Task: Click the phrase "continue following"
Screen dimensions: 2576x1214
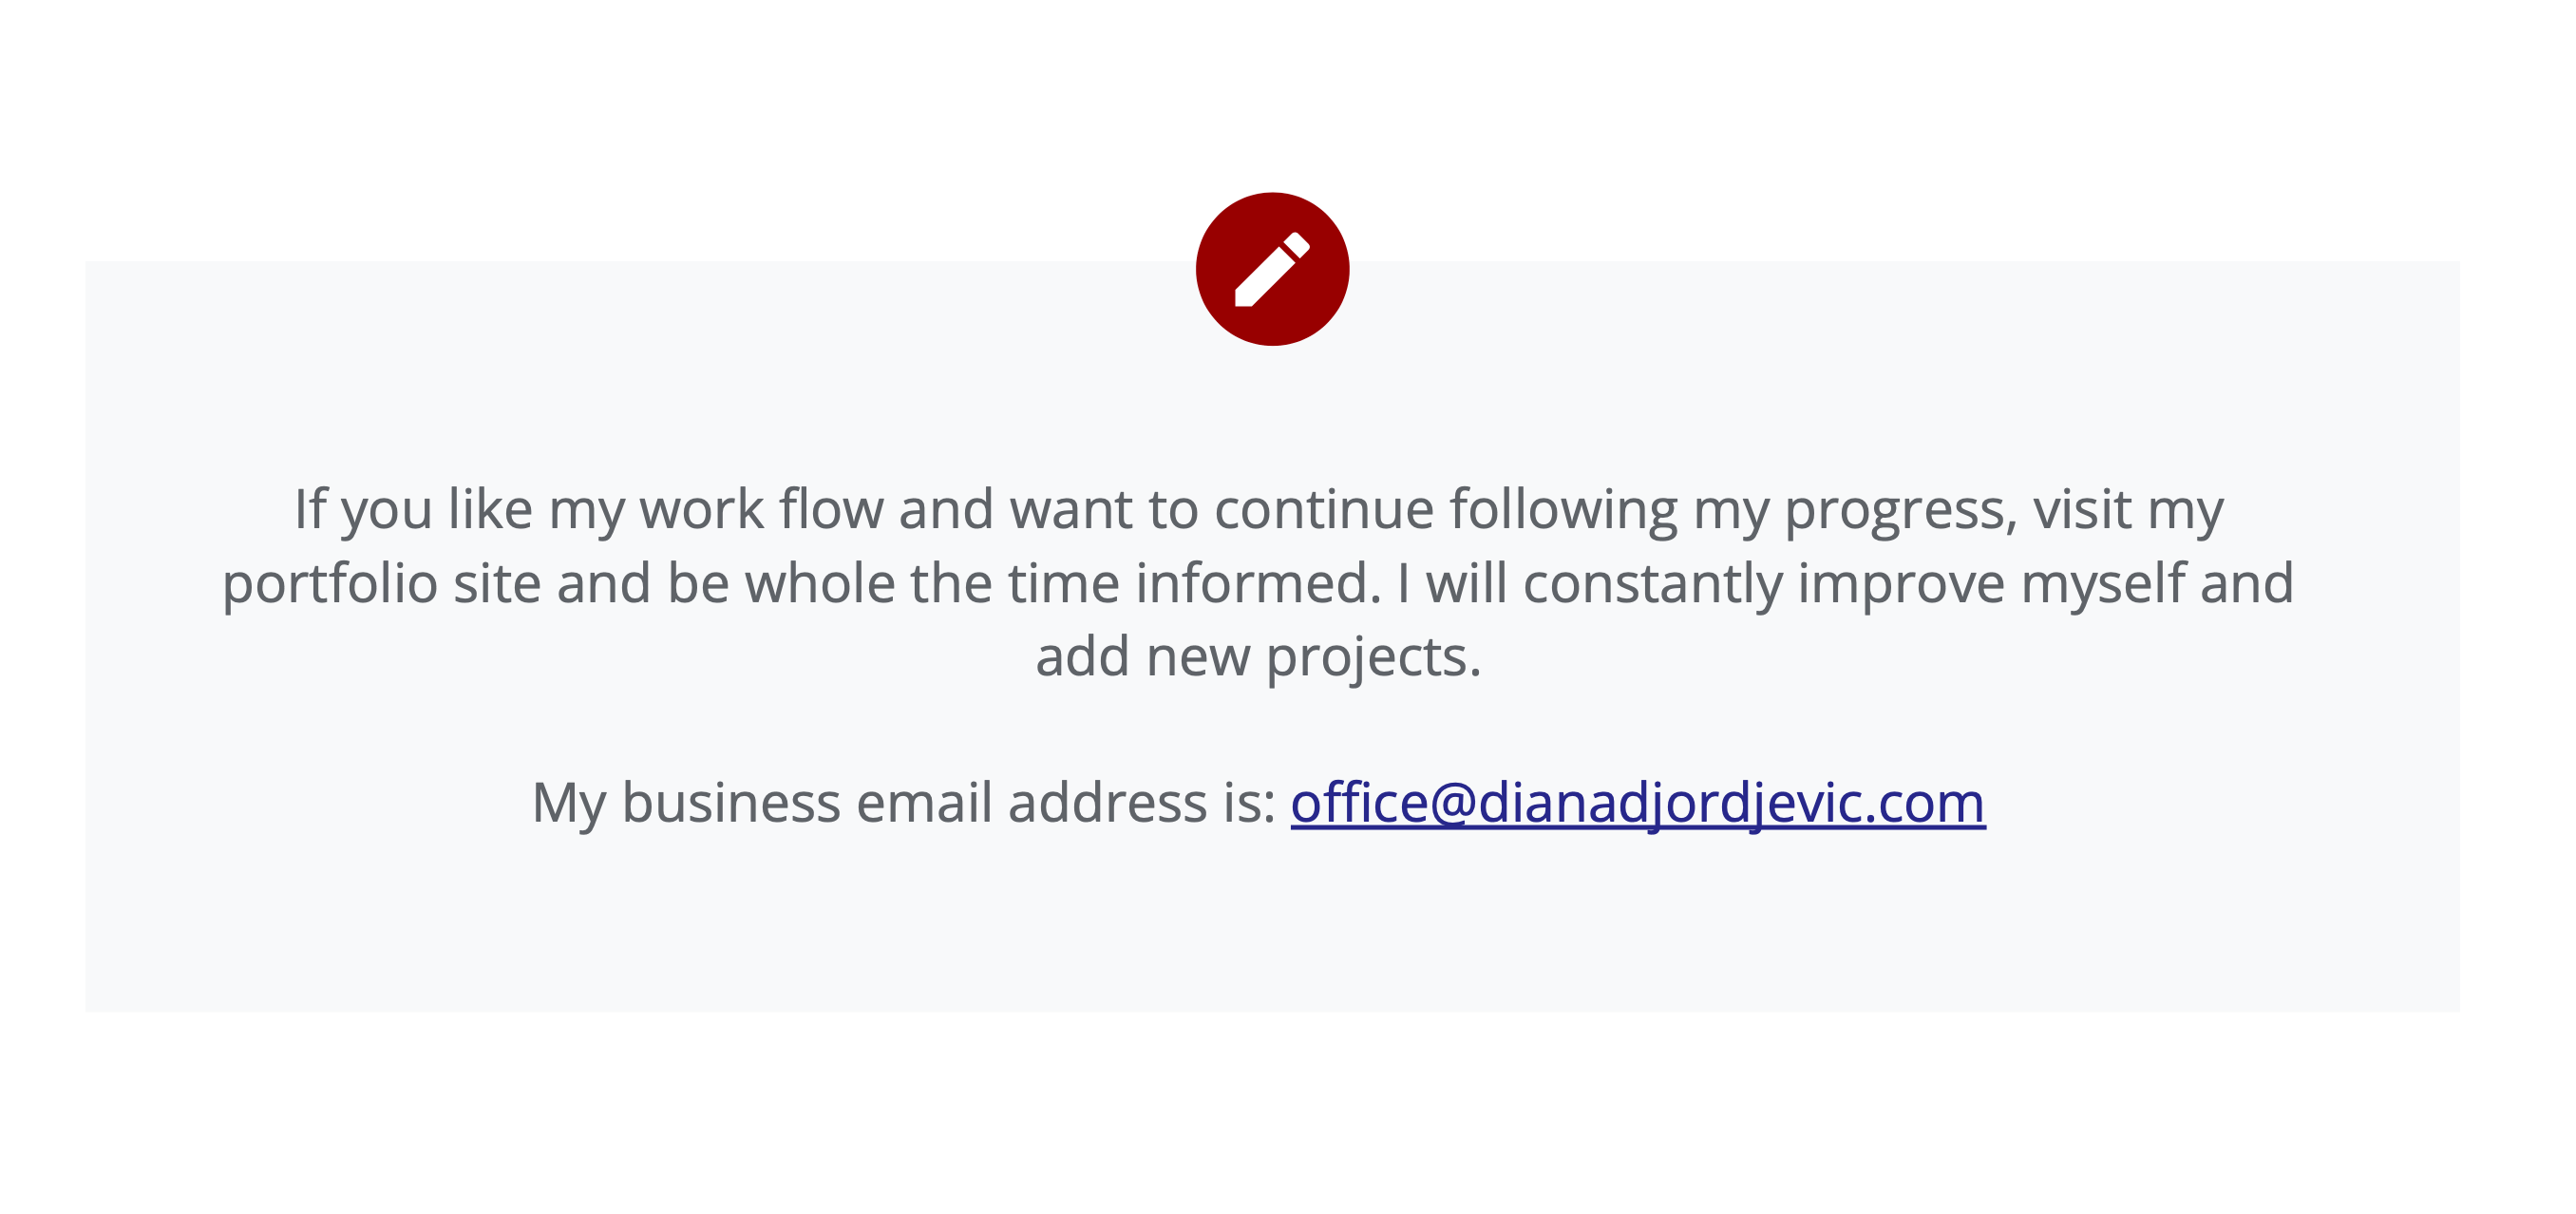Action: tap(1446, 510)
